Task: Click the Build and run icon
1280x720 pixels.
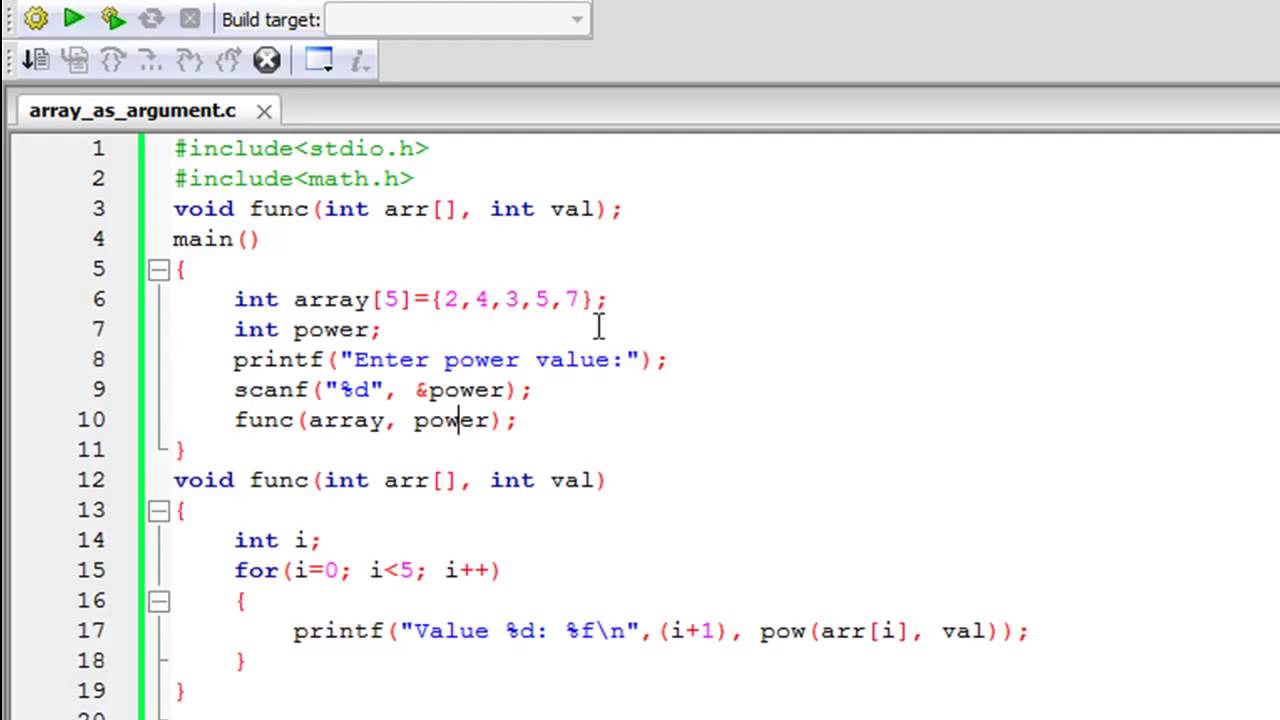Action: tap(113, 18)
